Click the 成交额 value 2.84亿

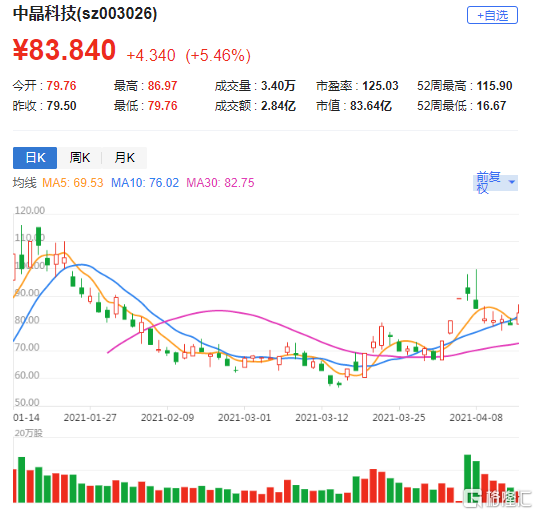[x=278, y=106]
